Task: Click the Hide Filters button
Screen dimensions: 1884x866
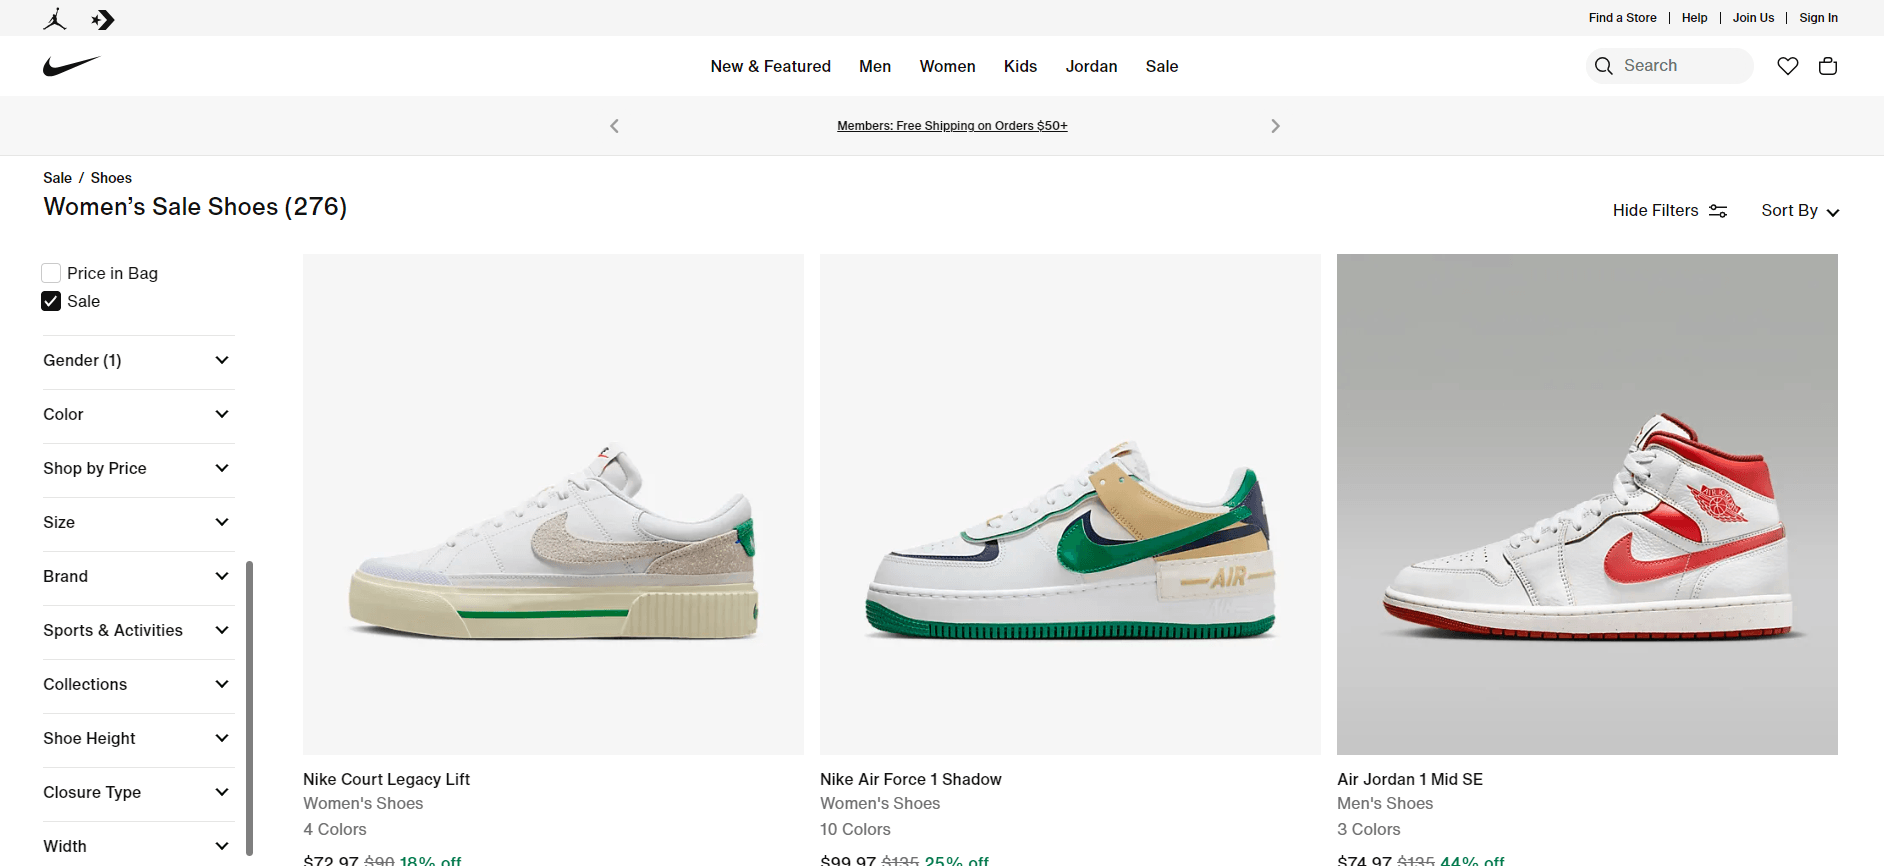Action: (1669, 211)
